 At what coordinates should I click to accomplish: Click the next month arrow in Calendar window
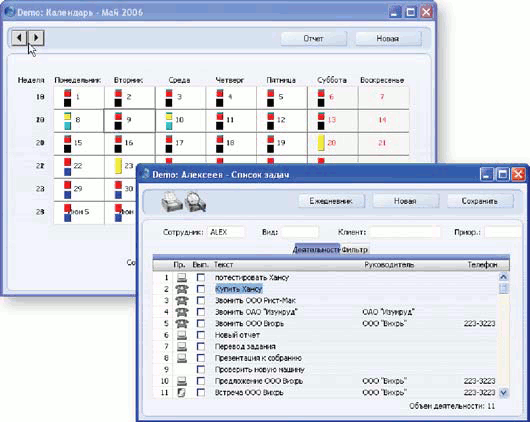(x=36, y=37)
